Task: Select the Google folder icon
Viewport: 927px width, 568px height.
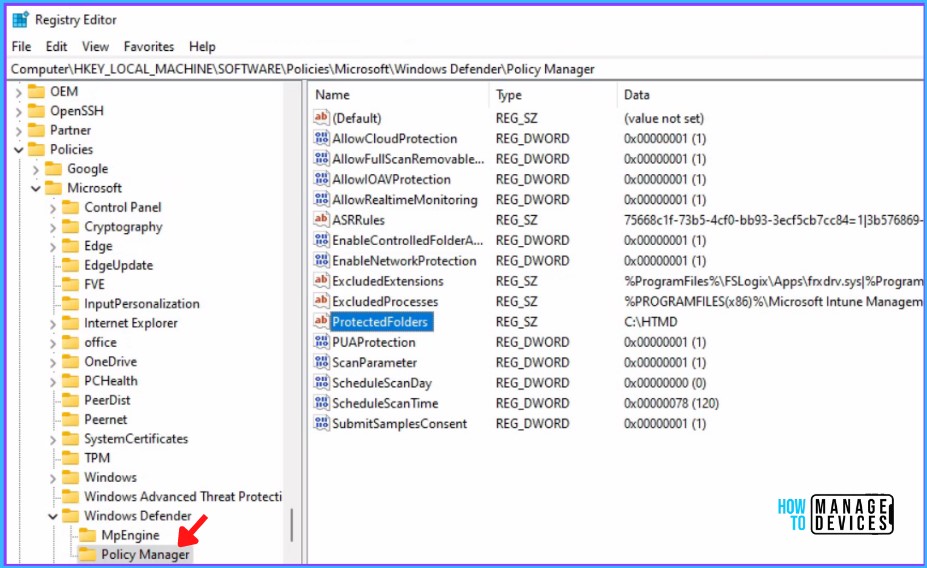Action: pyautogui.click(x=54, y=168)
